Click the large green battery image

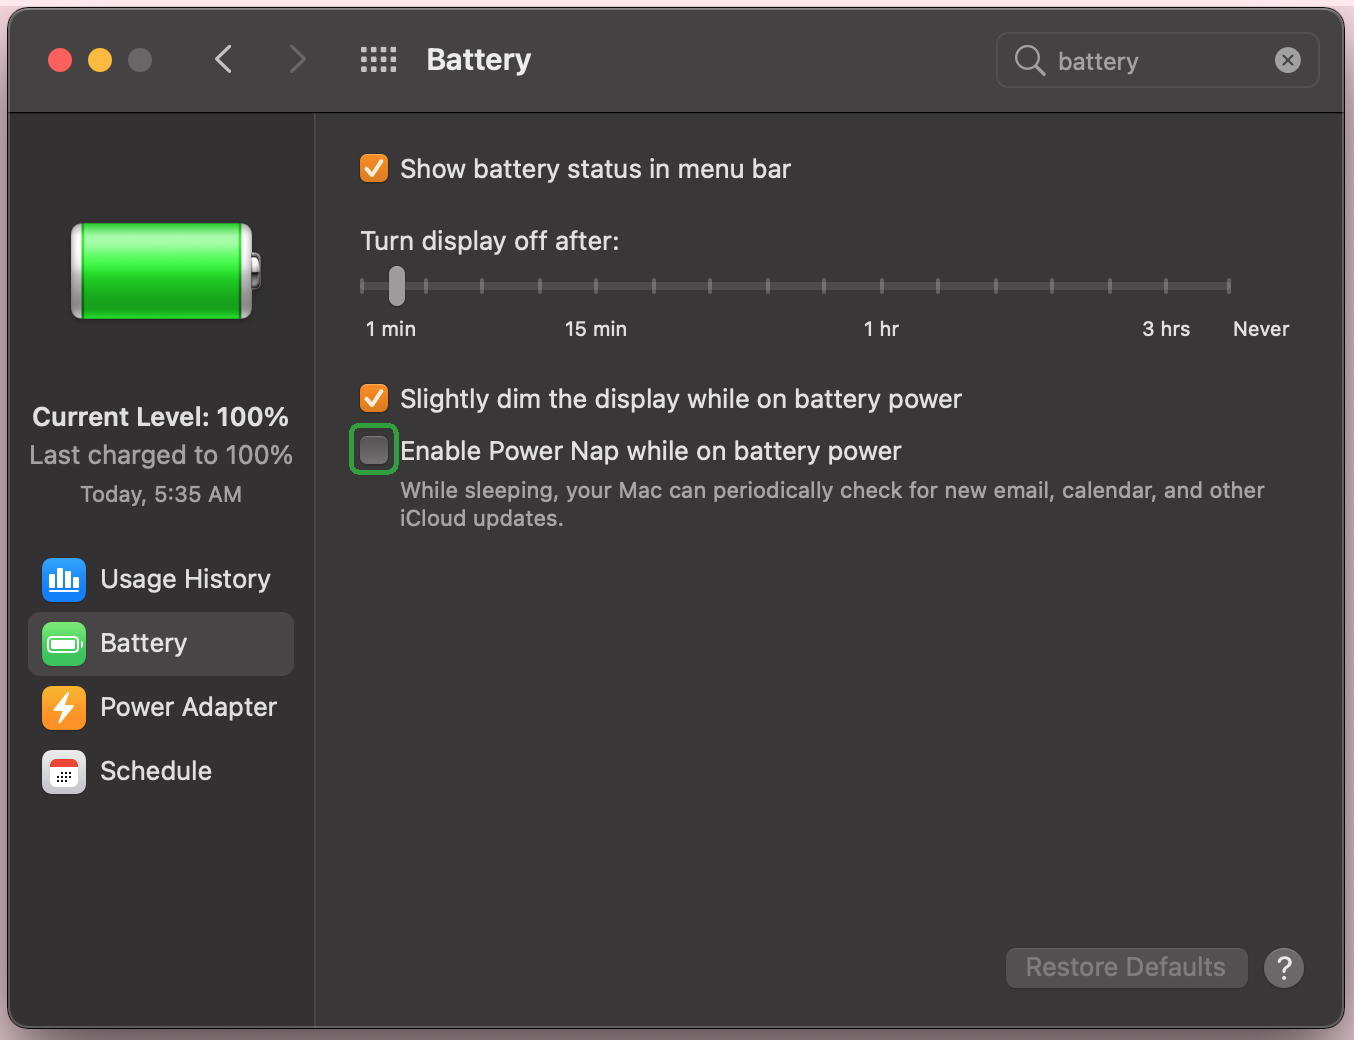point(164,272)
